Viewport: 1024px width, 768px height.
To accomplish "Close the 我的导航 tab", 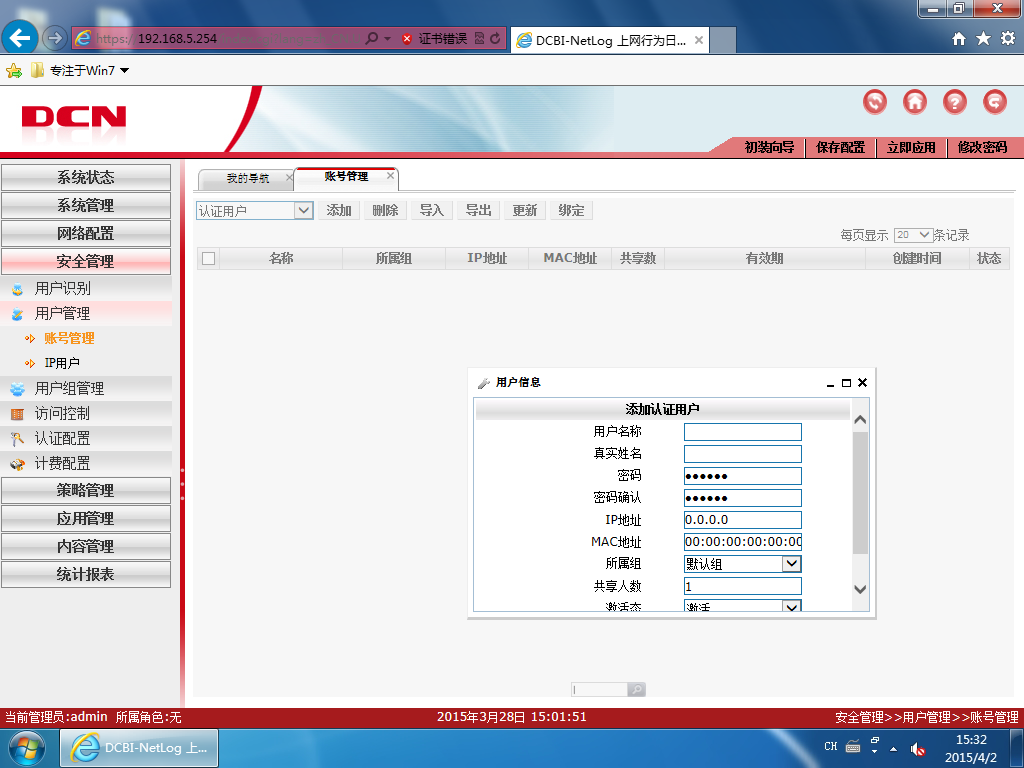I will [289, 178].
